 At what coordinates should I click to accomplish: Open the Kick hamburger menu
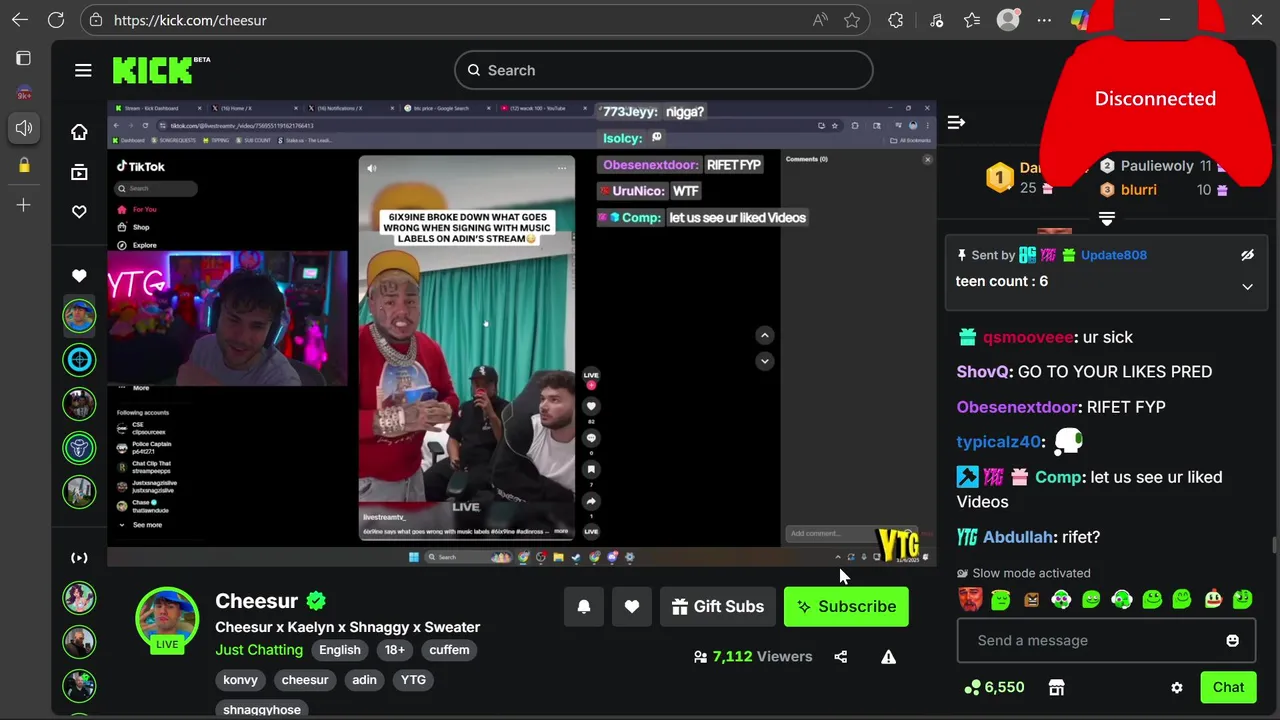point(83,70)
